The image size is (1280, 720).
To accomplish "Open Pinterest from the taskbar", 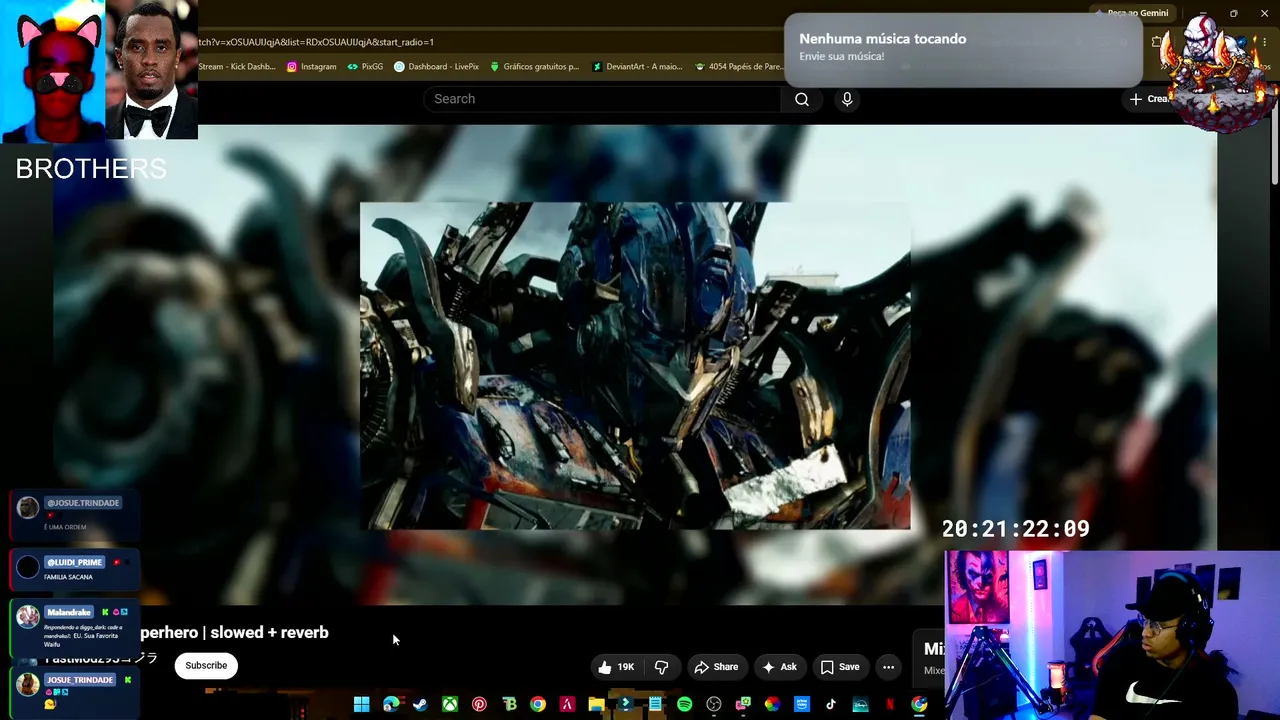I will click(x=479, y=704).
